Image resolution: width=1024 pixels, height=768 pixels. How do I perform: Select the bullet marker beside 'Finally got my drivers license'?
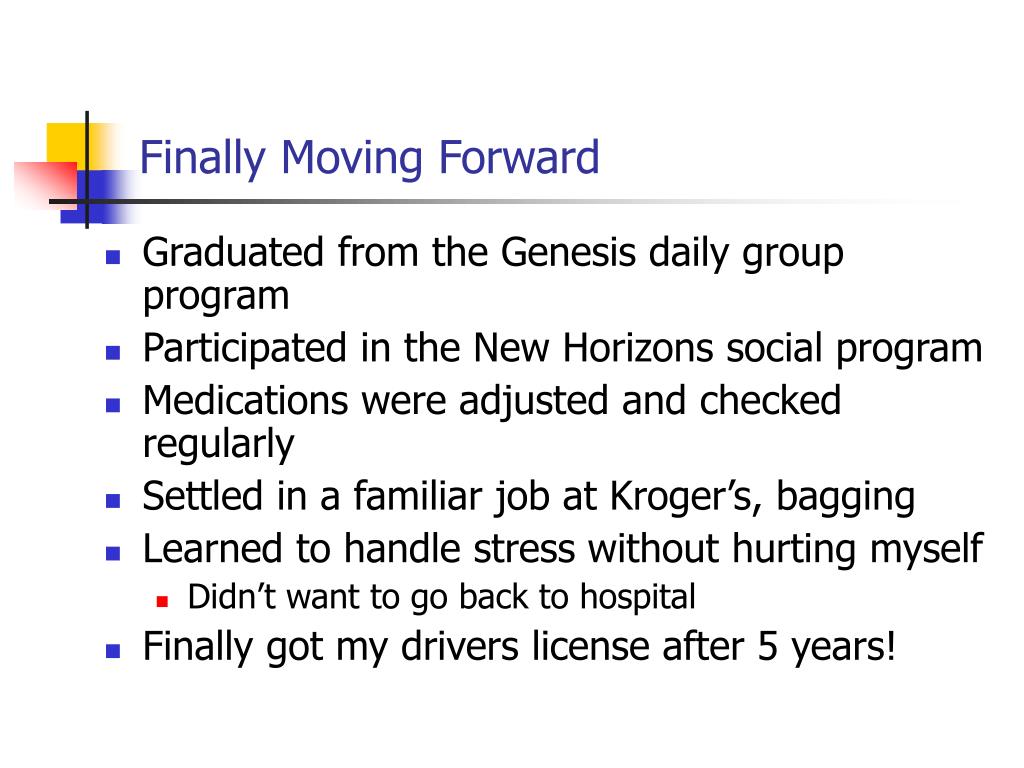(113, 650)
